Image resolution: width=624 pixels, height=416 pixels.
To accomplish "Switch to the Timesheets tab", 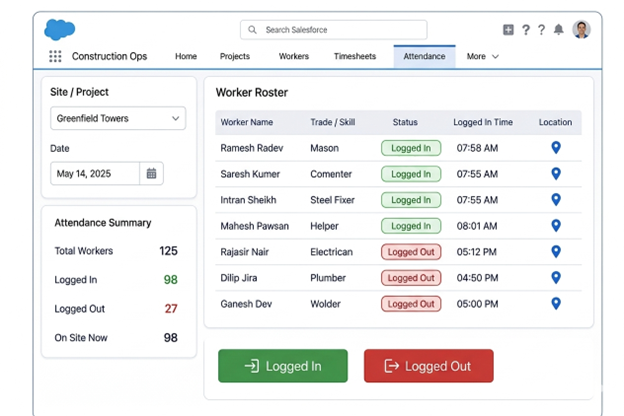I will 355,57.
